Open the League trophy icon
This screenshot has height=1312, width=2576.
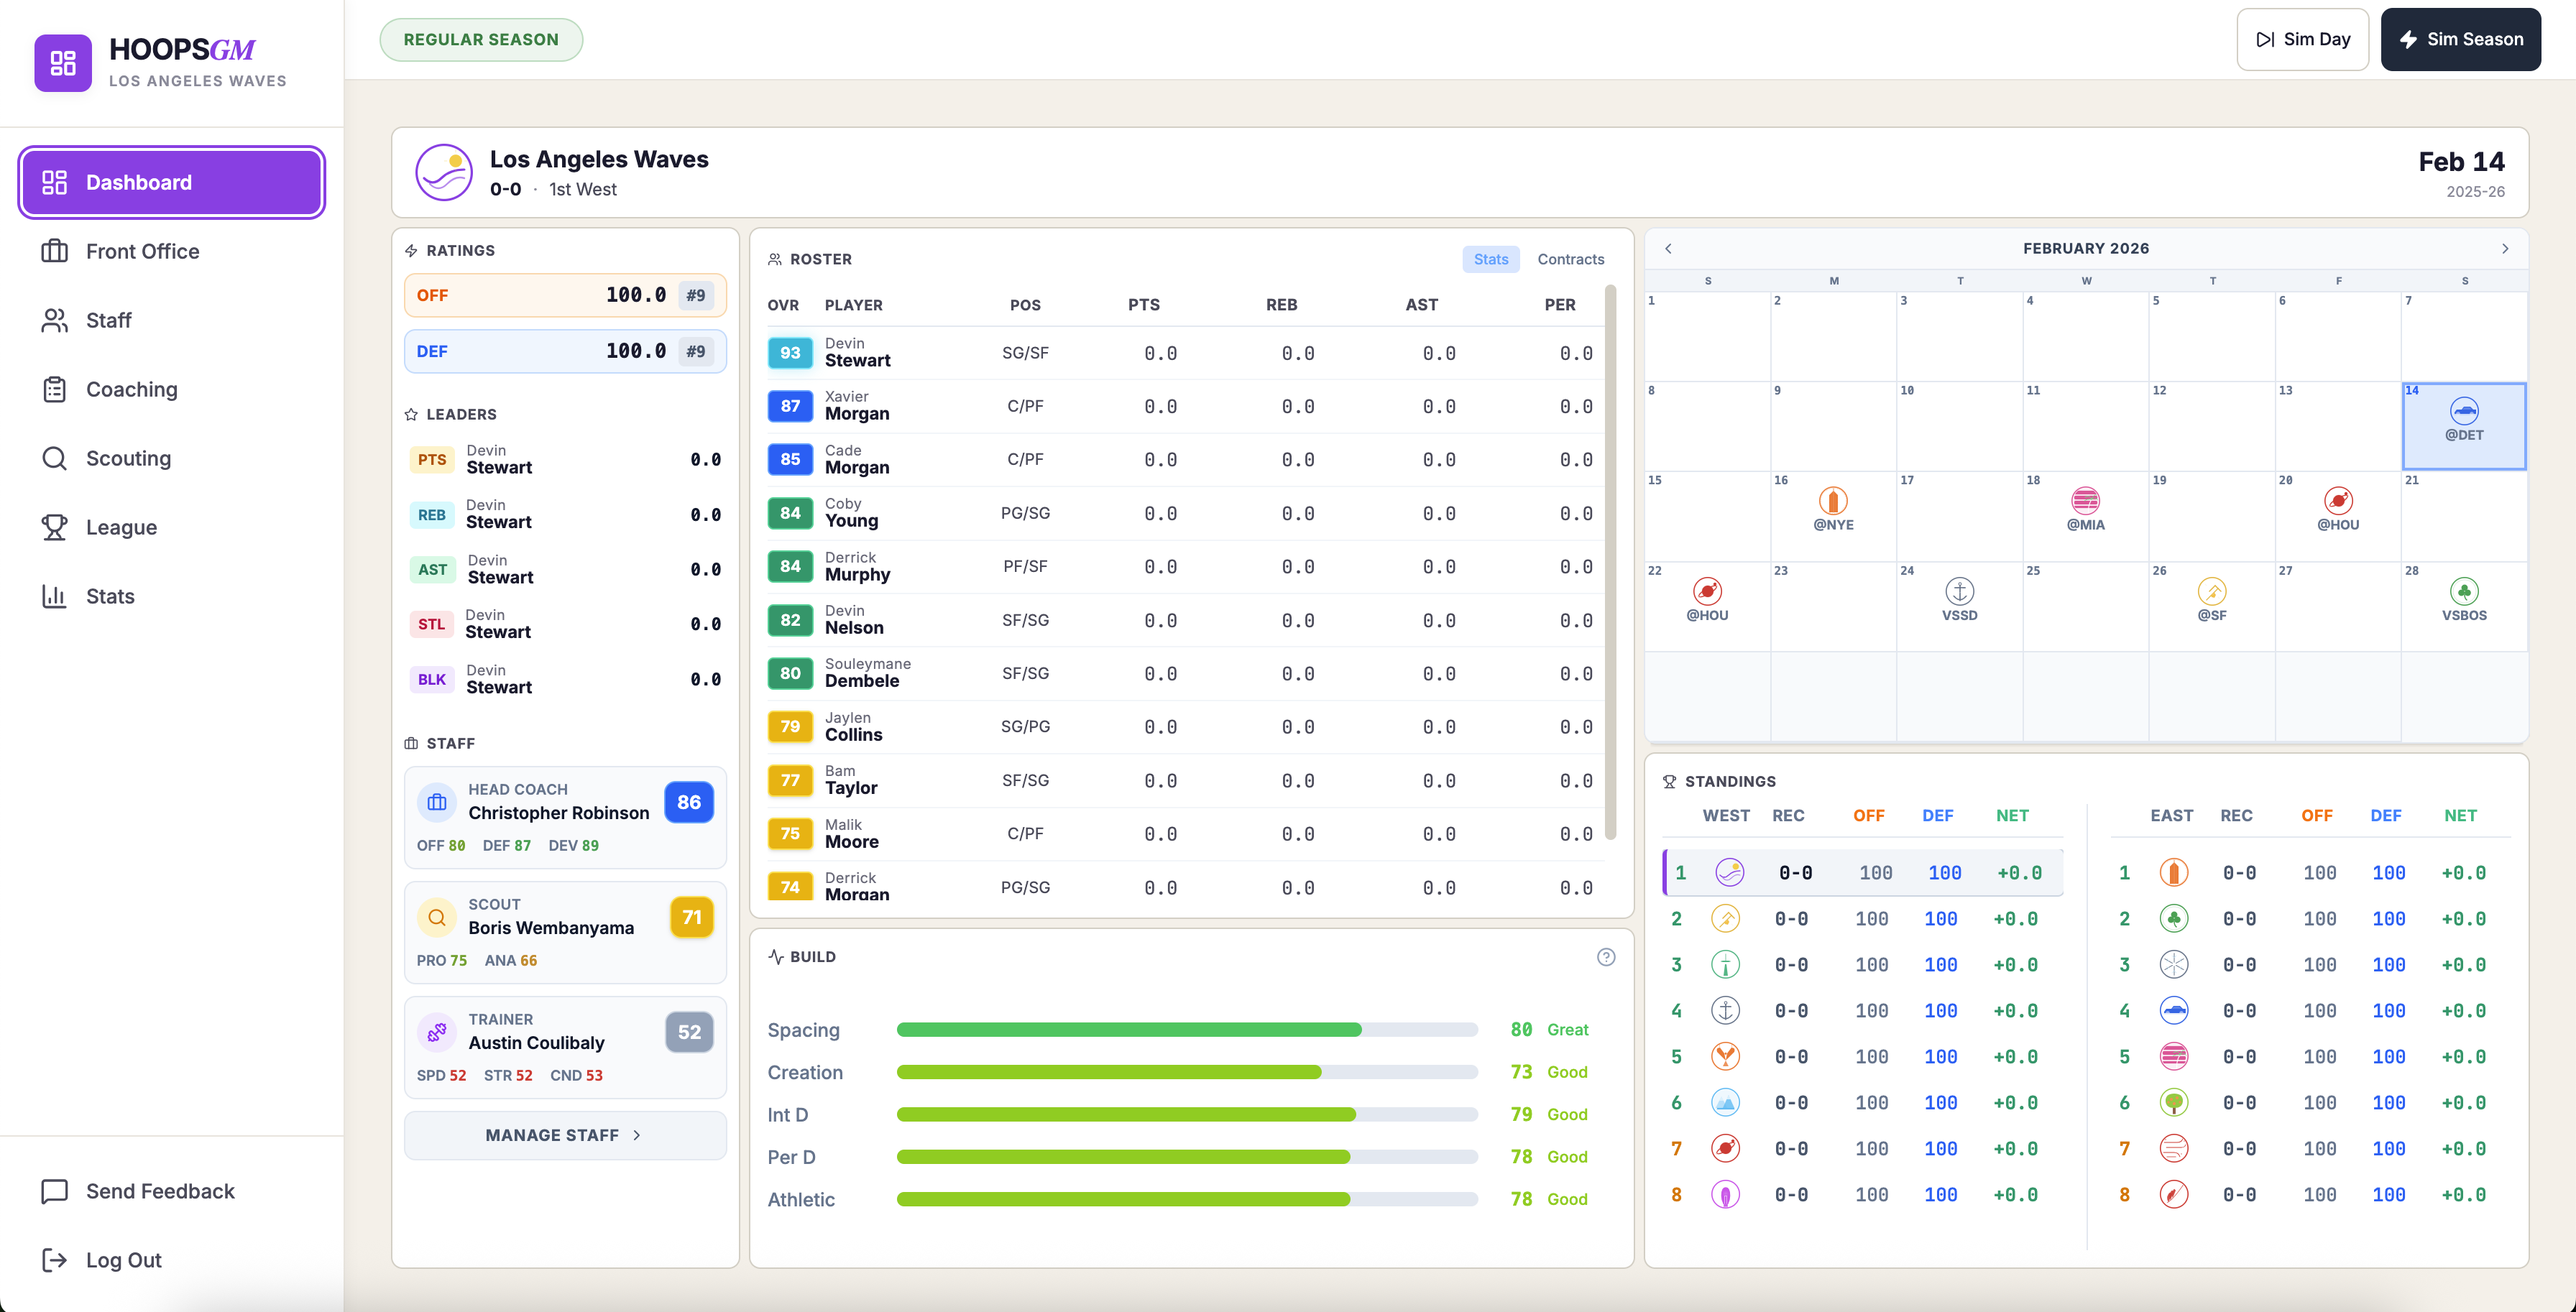click(56, 527)
